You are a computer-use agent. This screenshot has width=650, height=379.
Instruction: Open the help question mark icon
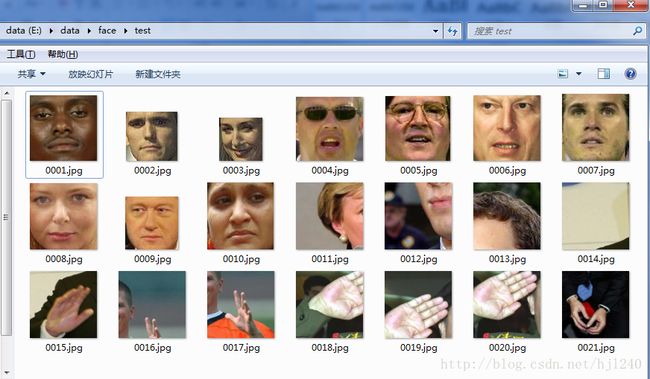pos(630,74)
